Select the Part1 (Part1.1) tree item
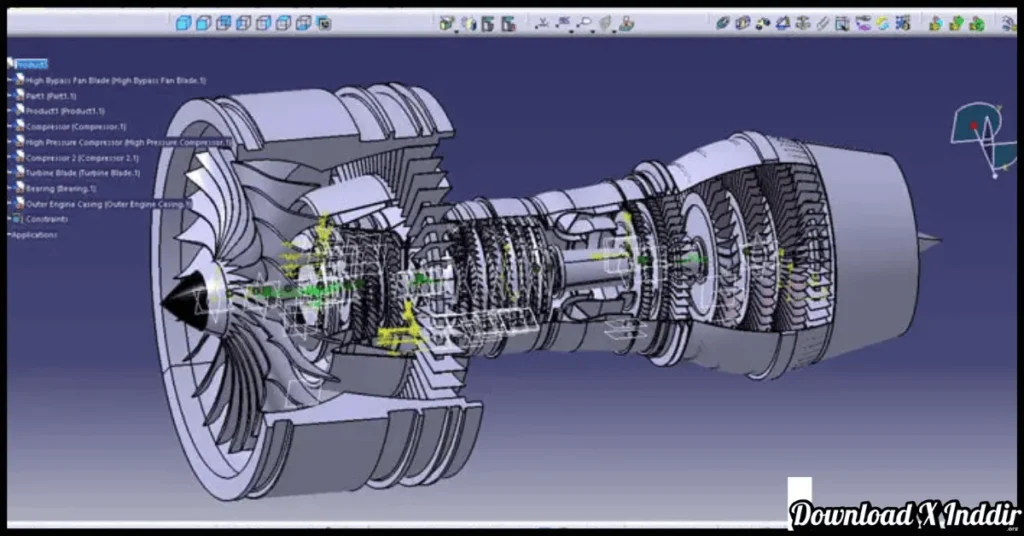The image size is (1024, 536). click(x=51, y=95)
